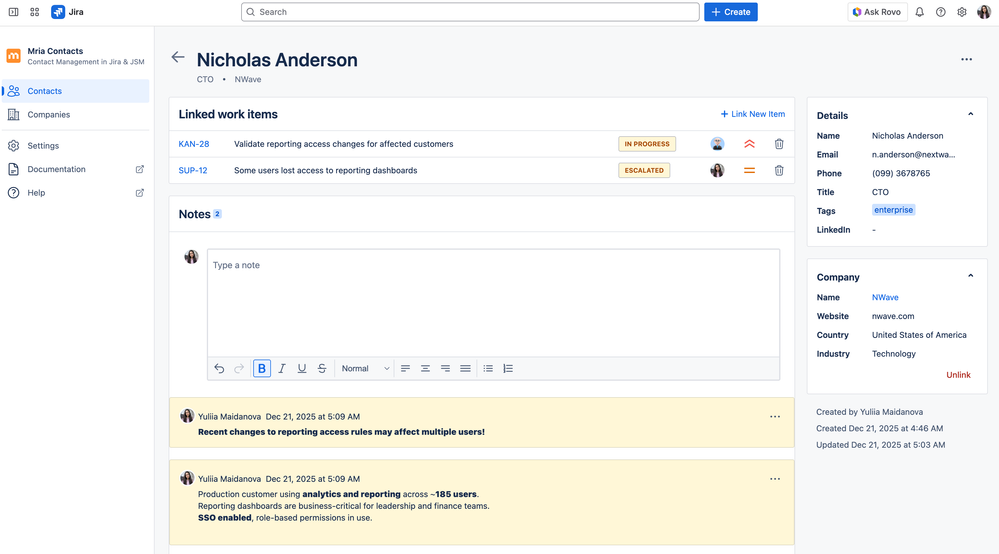This screenshot has width=999, height=554.
Task: Open the Normal text style dropdown
Action: (x=365, y=369)
